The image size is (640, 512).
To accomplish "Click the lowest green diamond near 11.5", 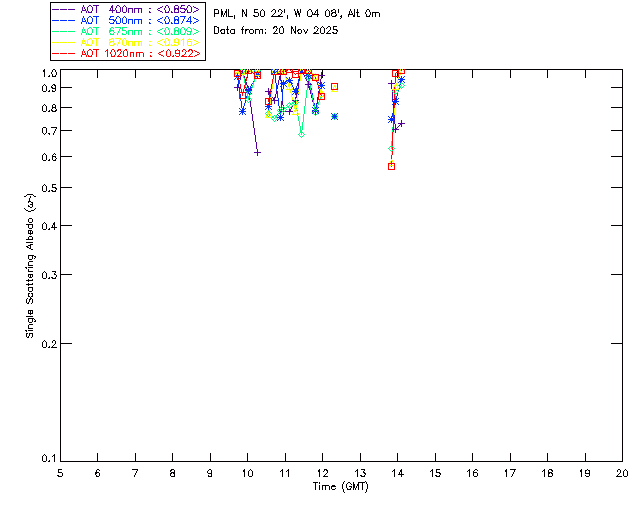I will pyautogui.click(x=301, y=133).
